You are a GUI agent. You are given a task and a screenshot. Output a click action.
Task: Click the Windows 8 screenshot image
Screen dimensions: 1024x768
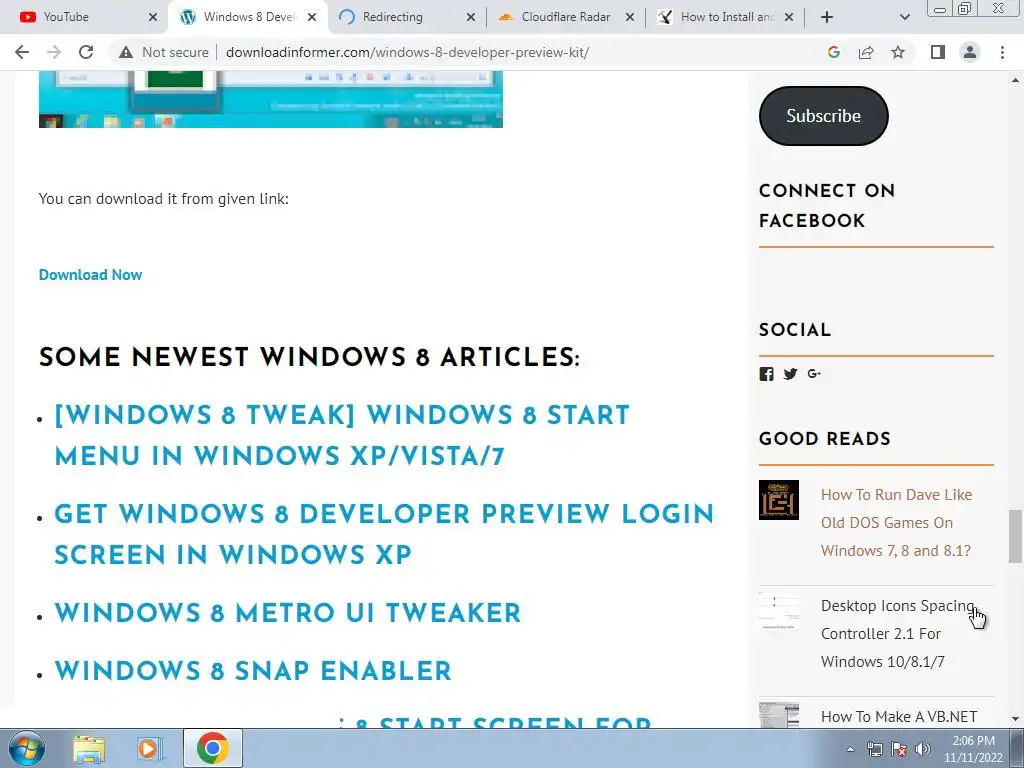click(x=270, y=99)
